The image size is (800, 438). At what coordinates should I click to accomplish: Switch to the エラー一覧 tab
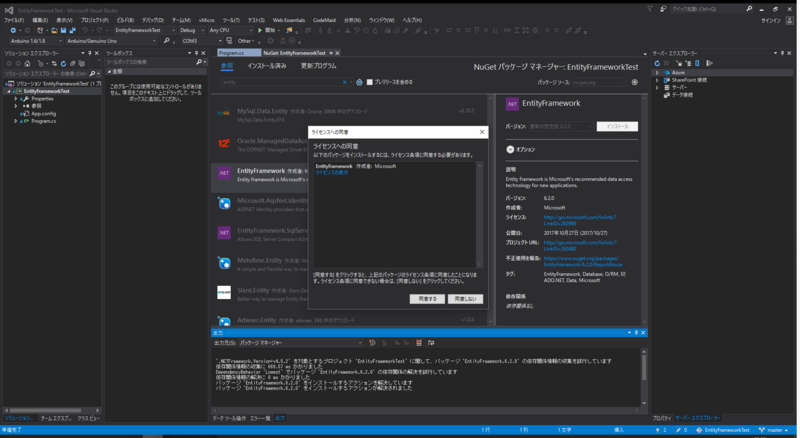click(x=260, y=418)
